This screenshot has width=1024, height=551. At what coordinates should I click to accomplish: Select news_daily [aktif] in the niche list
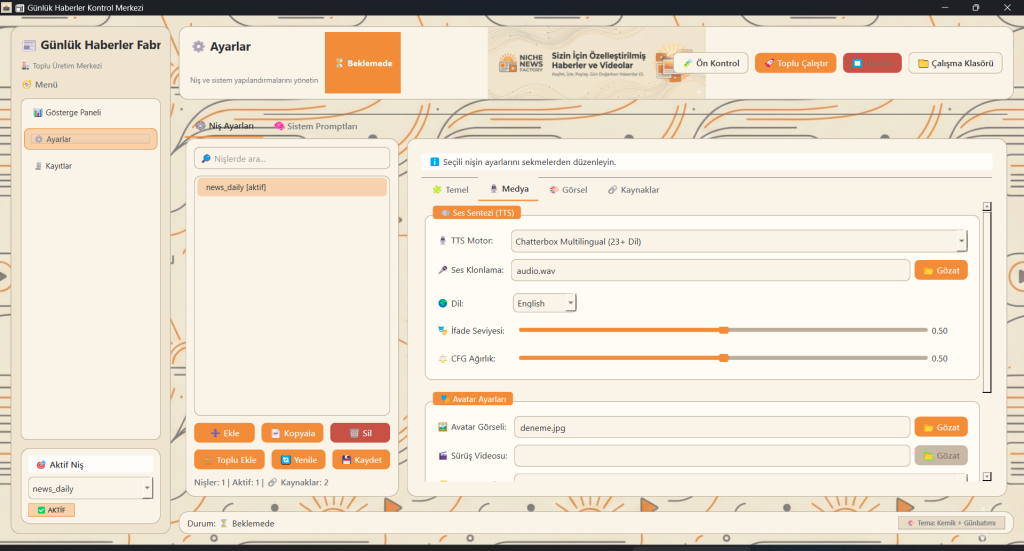point(292,187)
